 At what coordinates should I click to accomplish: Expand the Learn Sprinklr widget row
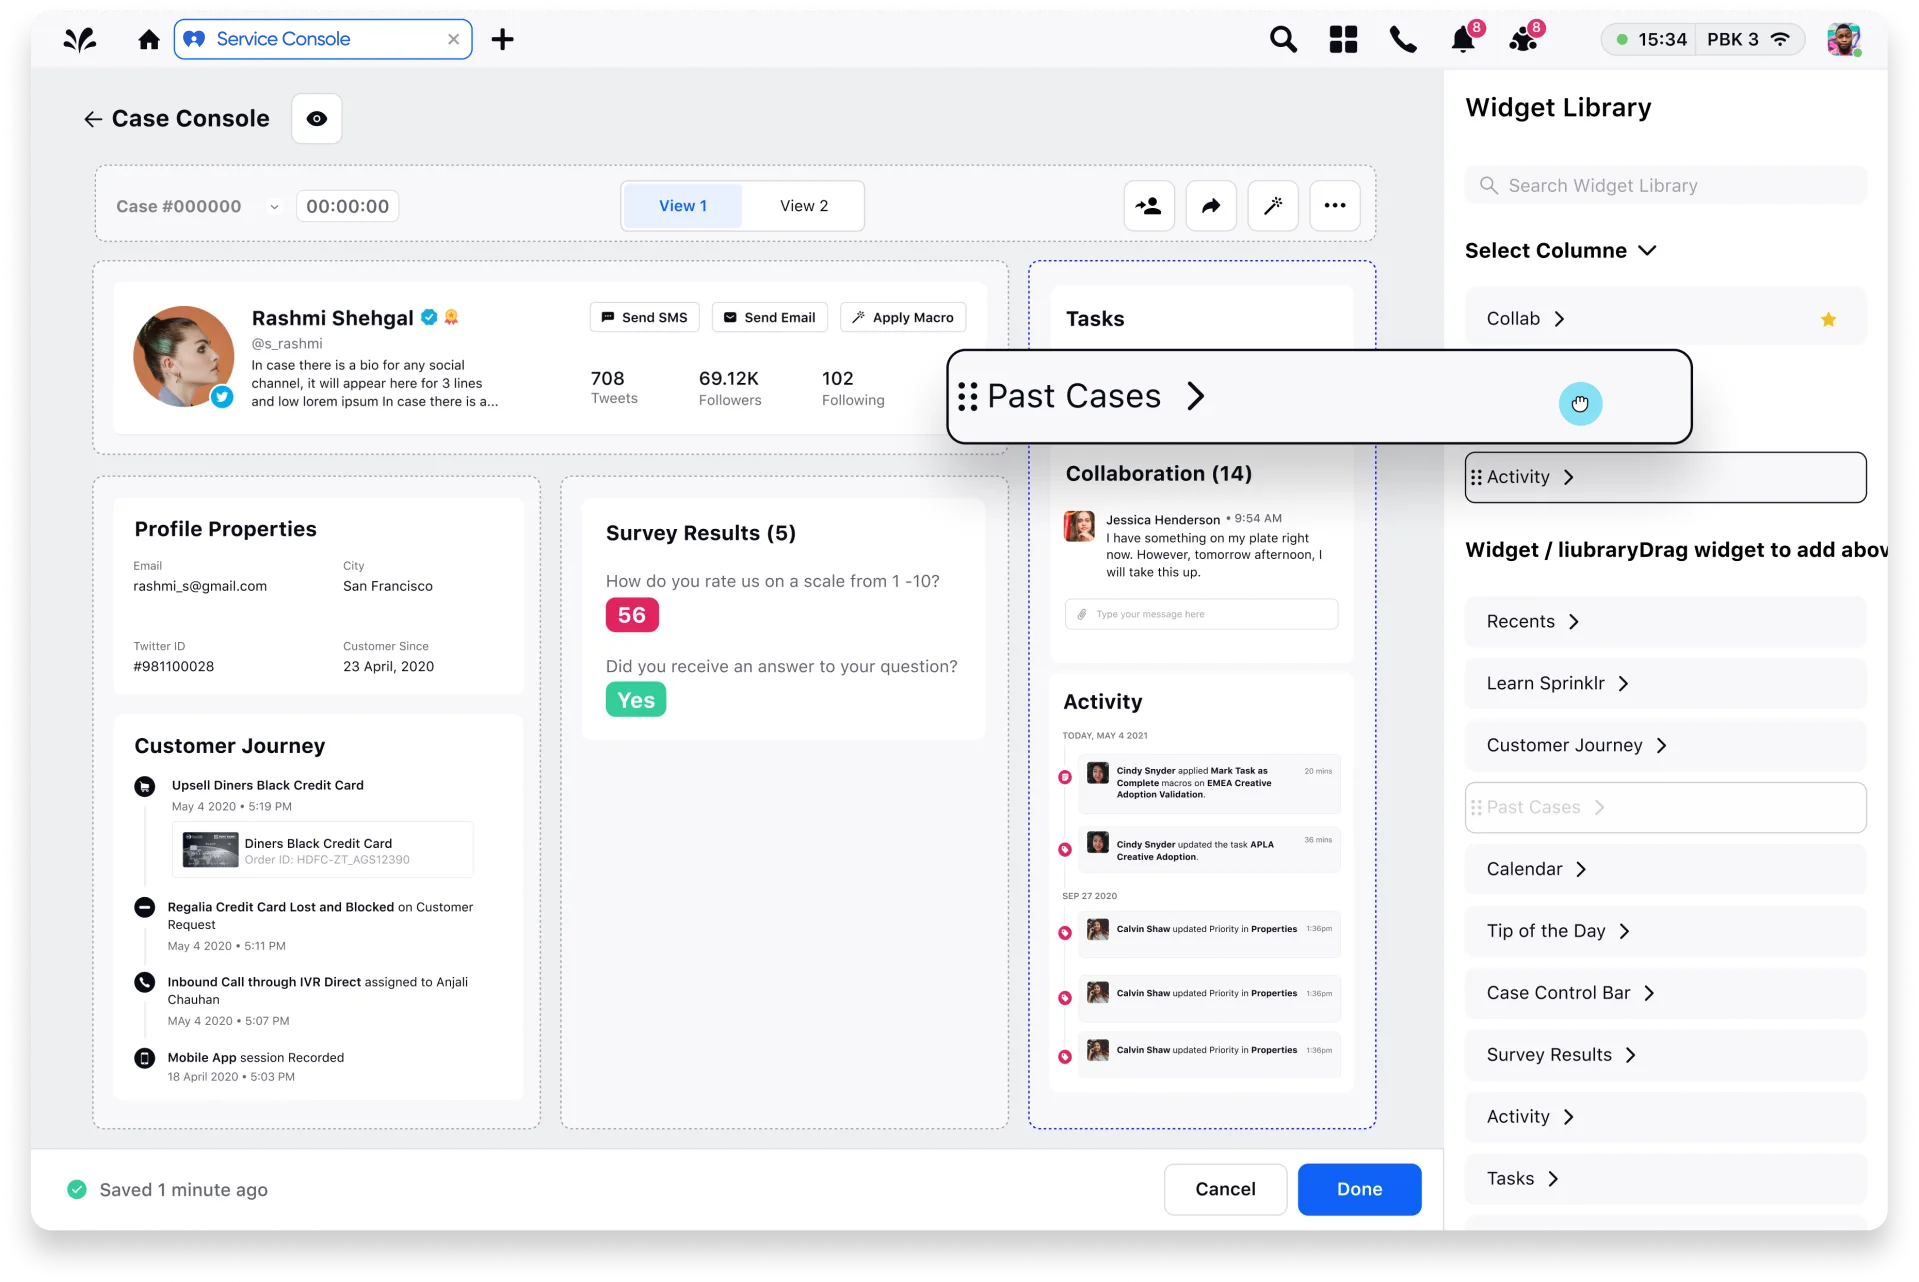(1665, 684)
